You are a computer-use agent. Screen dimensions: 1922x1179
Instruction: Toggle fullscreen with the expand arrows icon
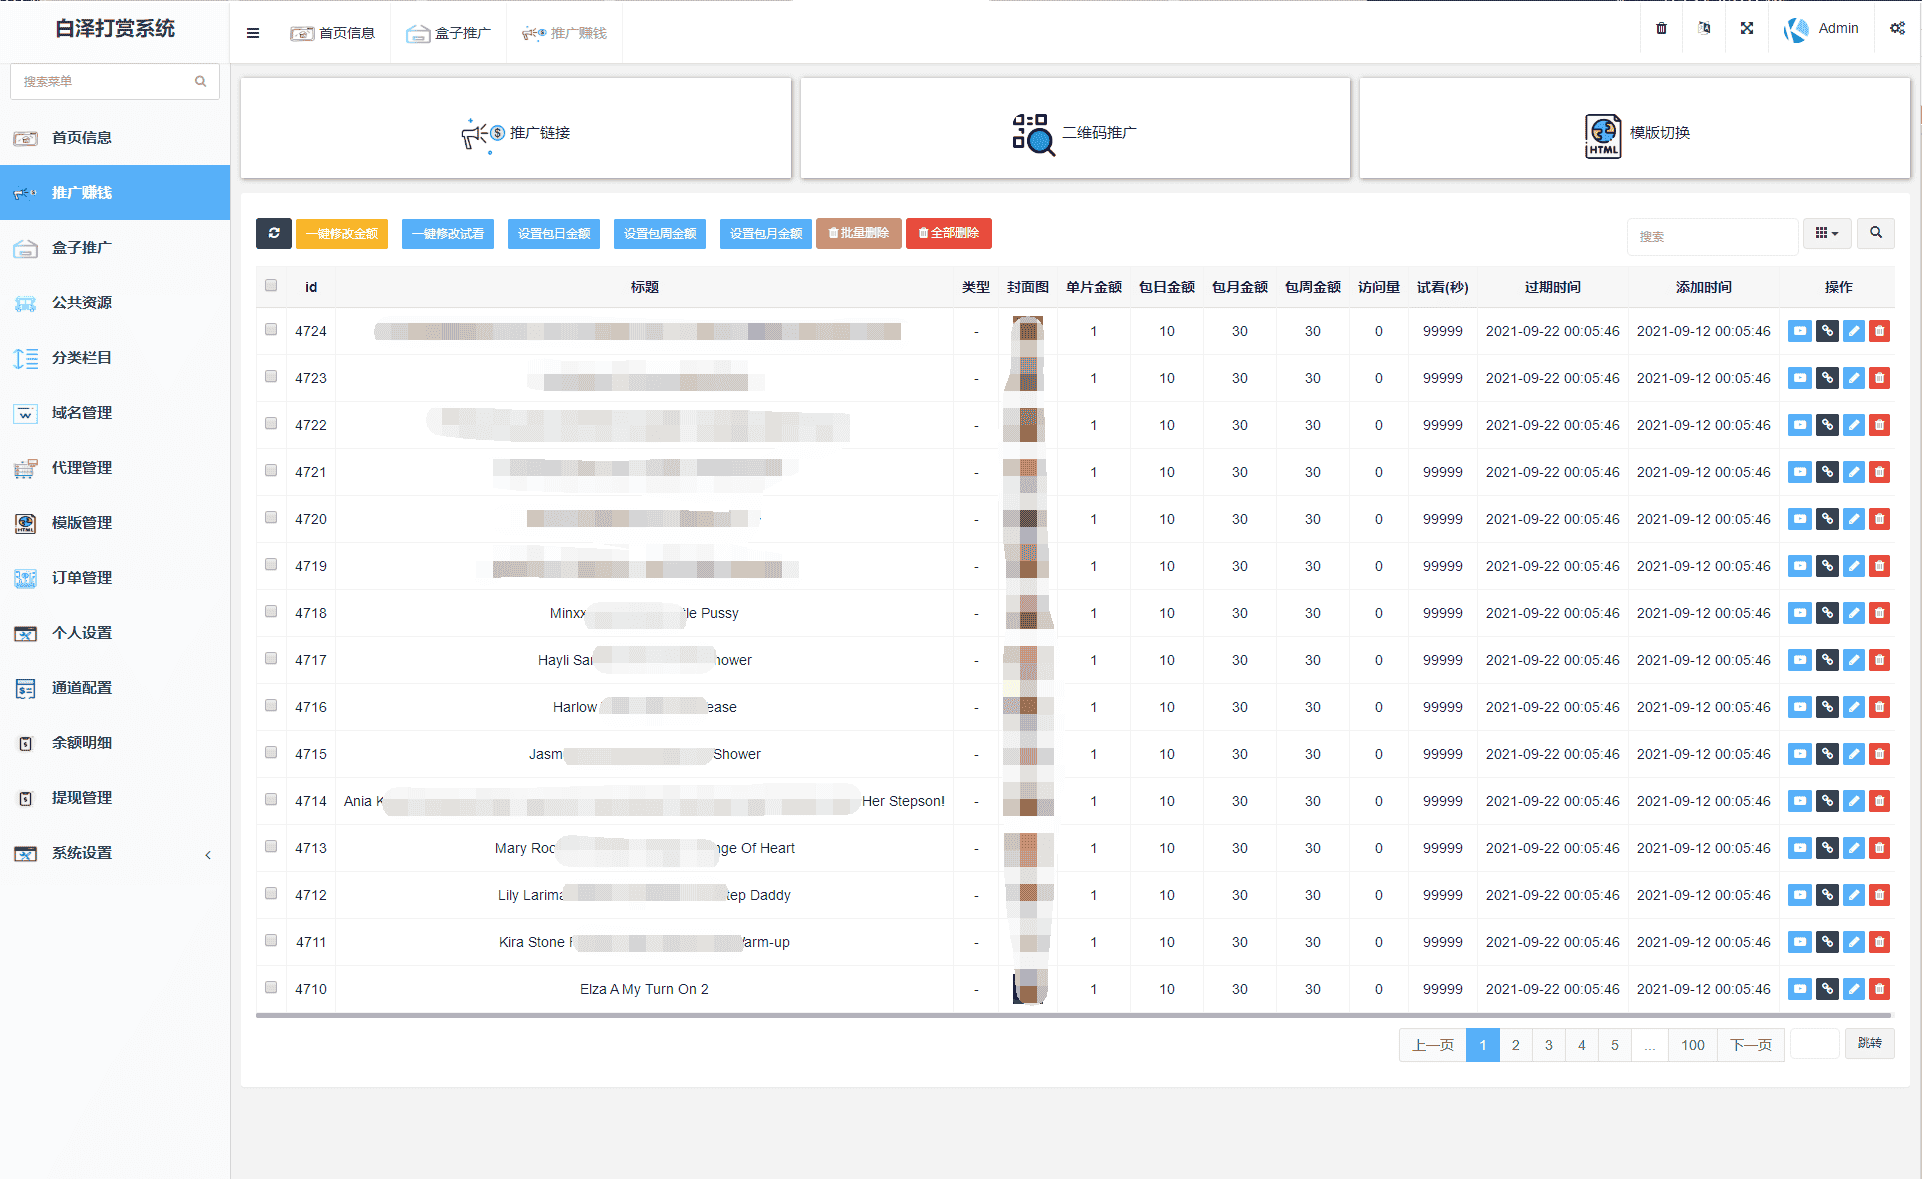coord(1746,29)
